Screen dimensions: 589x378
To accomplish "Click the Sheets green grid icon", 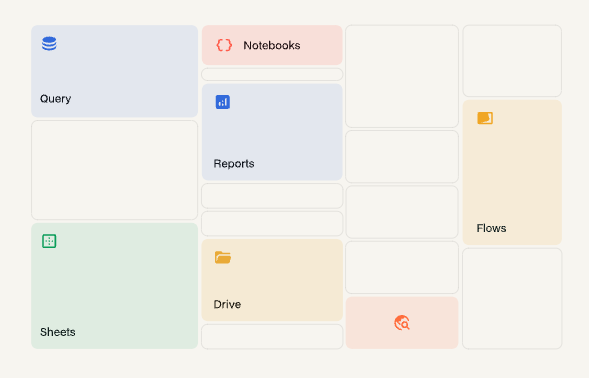I will tap(49, 241).
